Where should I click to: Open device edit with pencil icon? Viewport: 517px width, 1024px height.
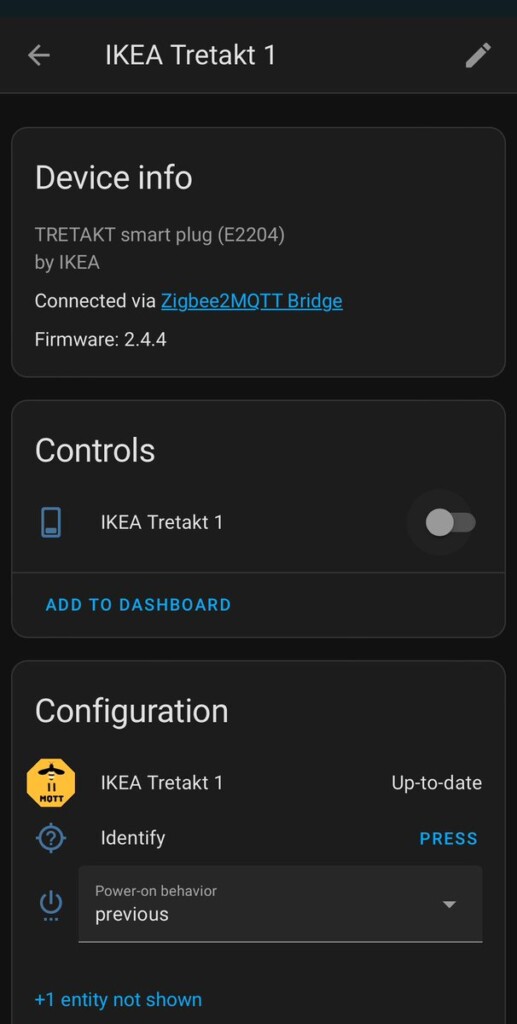[x=478, y=56]
